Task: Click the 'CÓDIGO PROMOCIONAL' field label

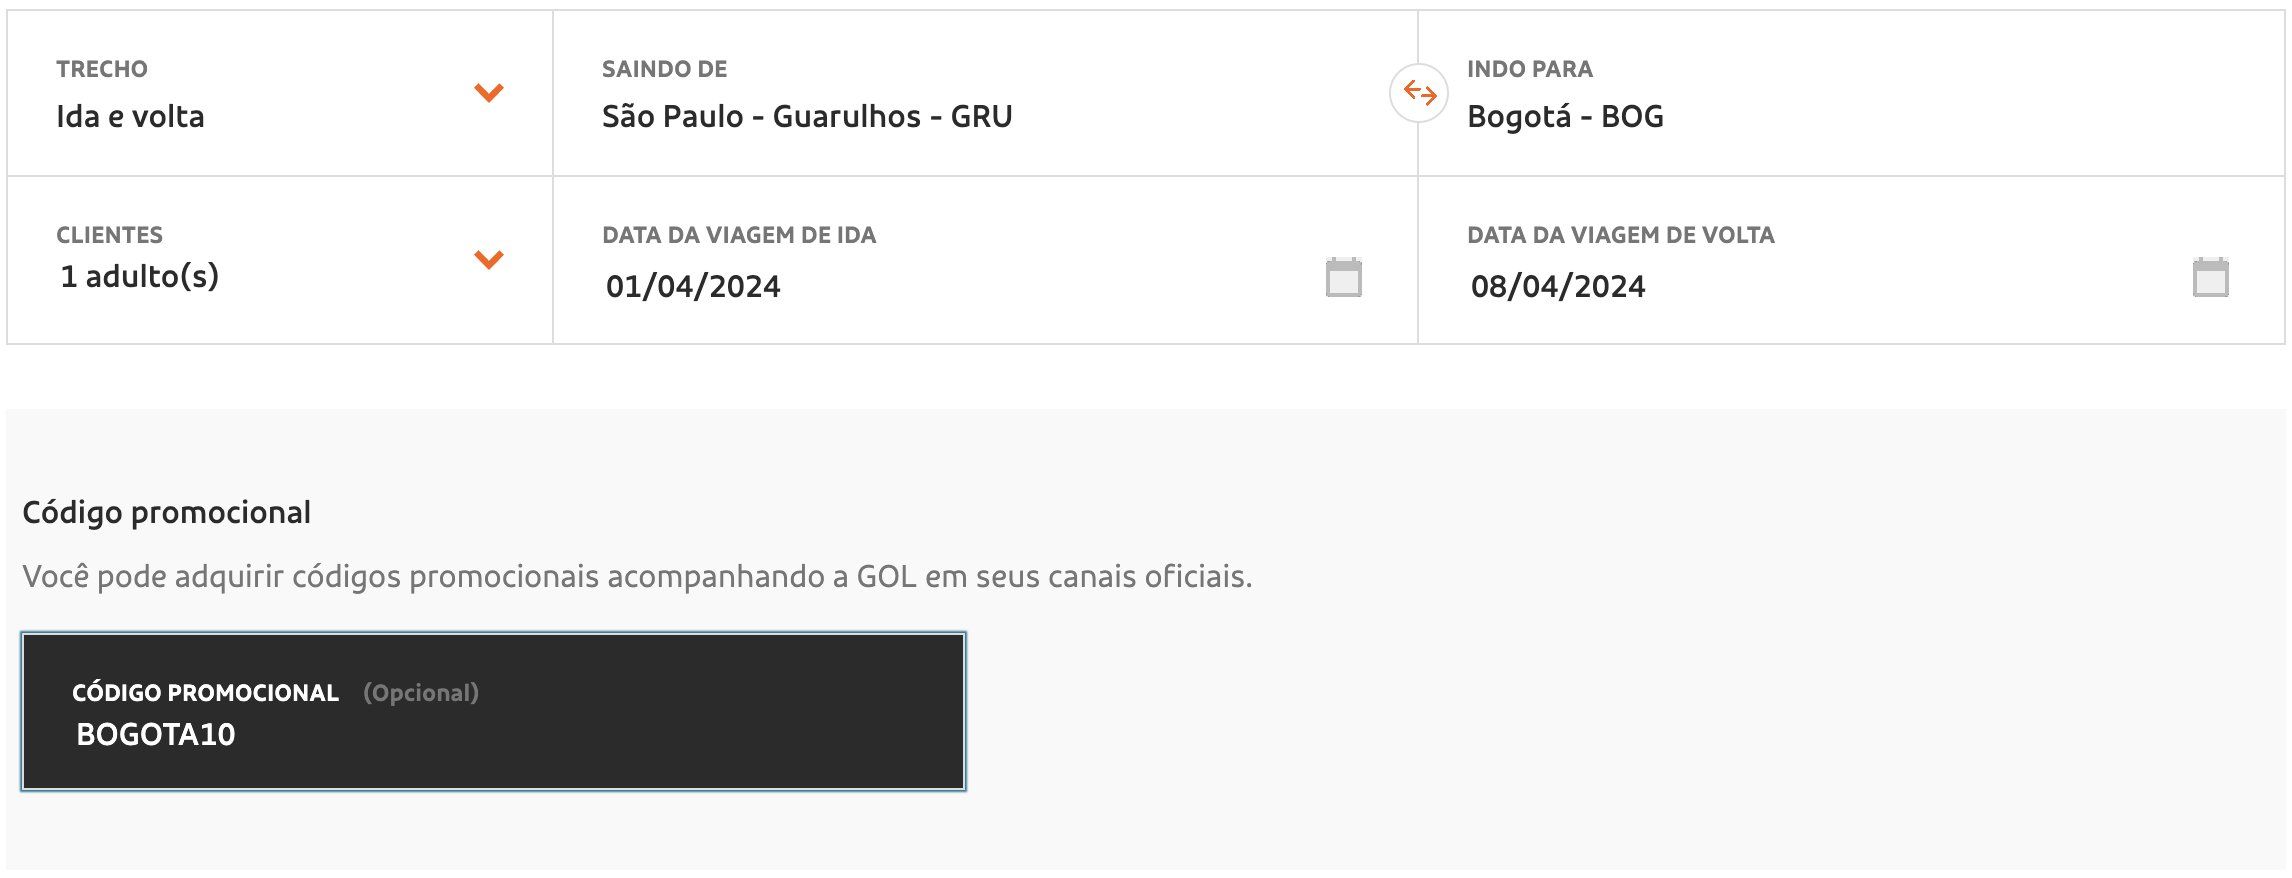Action: pos(205,693)
